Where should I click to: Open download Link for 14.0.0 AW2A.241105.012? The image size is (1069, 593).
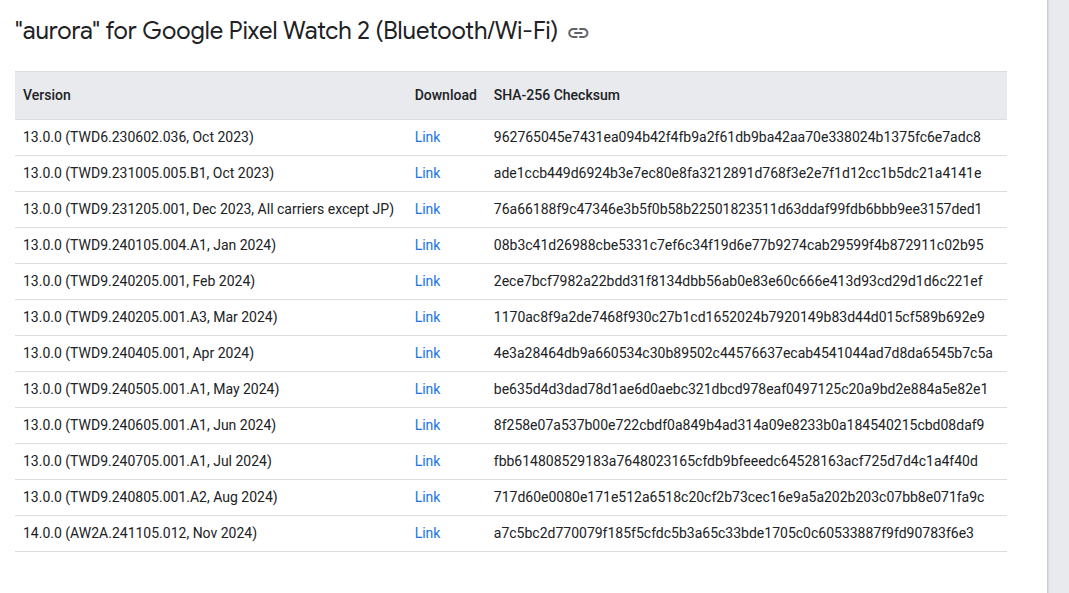pos(427,533)
